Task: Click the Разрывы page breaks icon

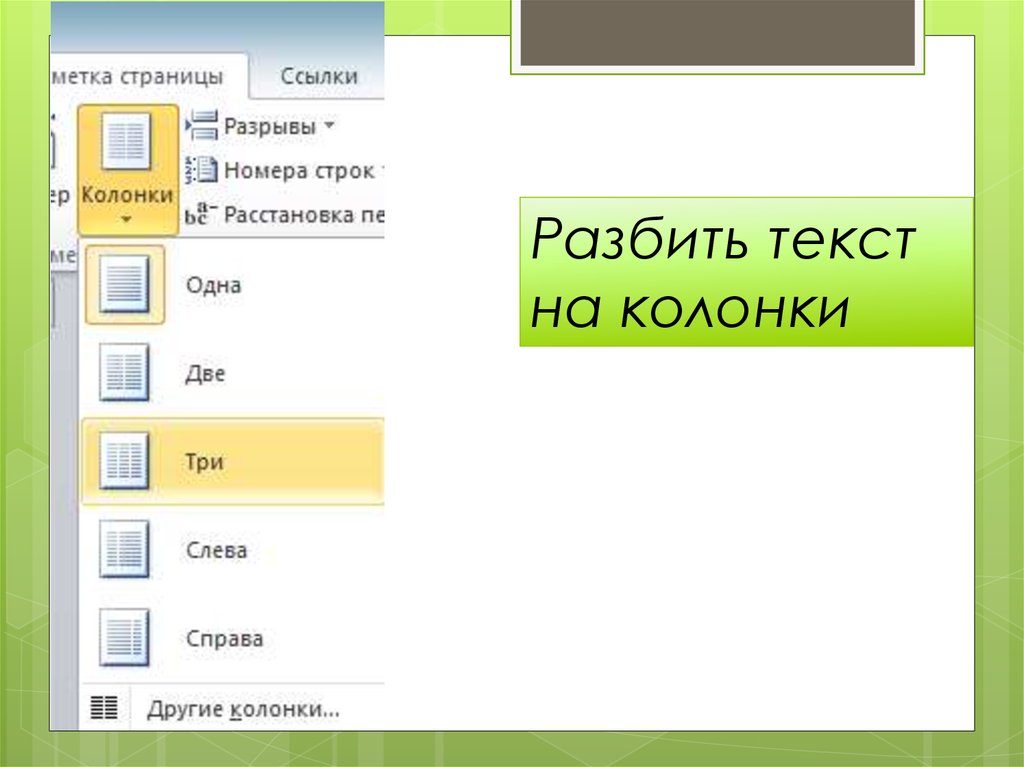Action: pos(203,126)
